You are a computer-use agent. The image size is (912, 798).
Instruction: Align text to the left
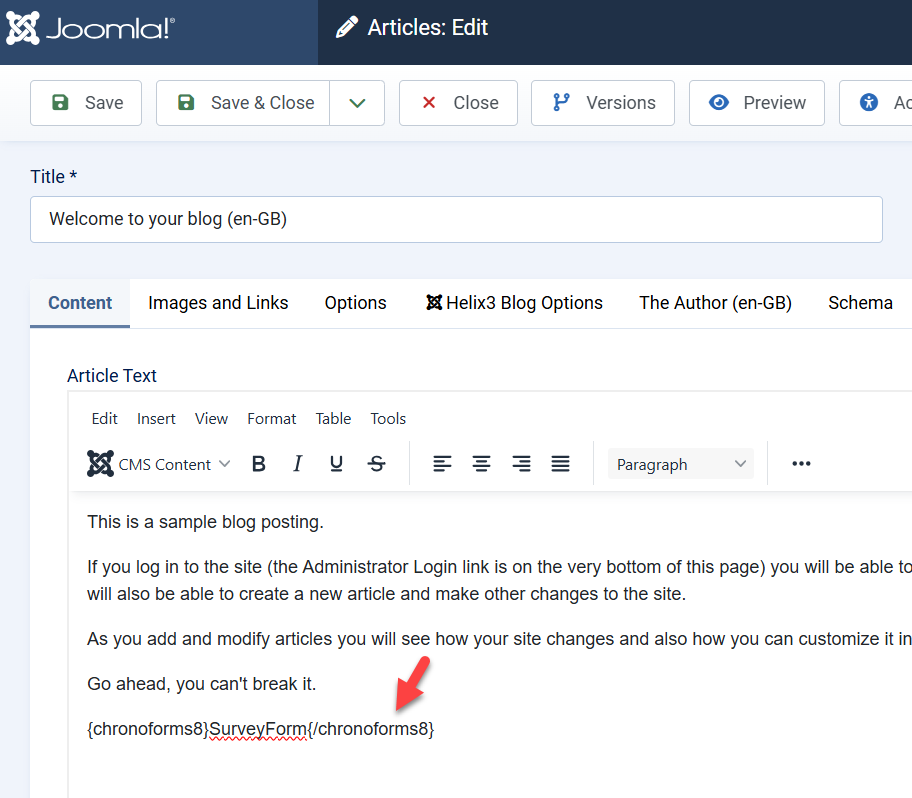pyautogui.click(x=441, y=463)
